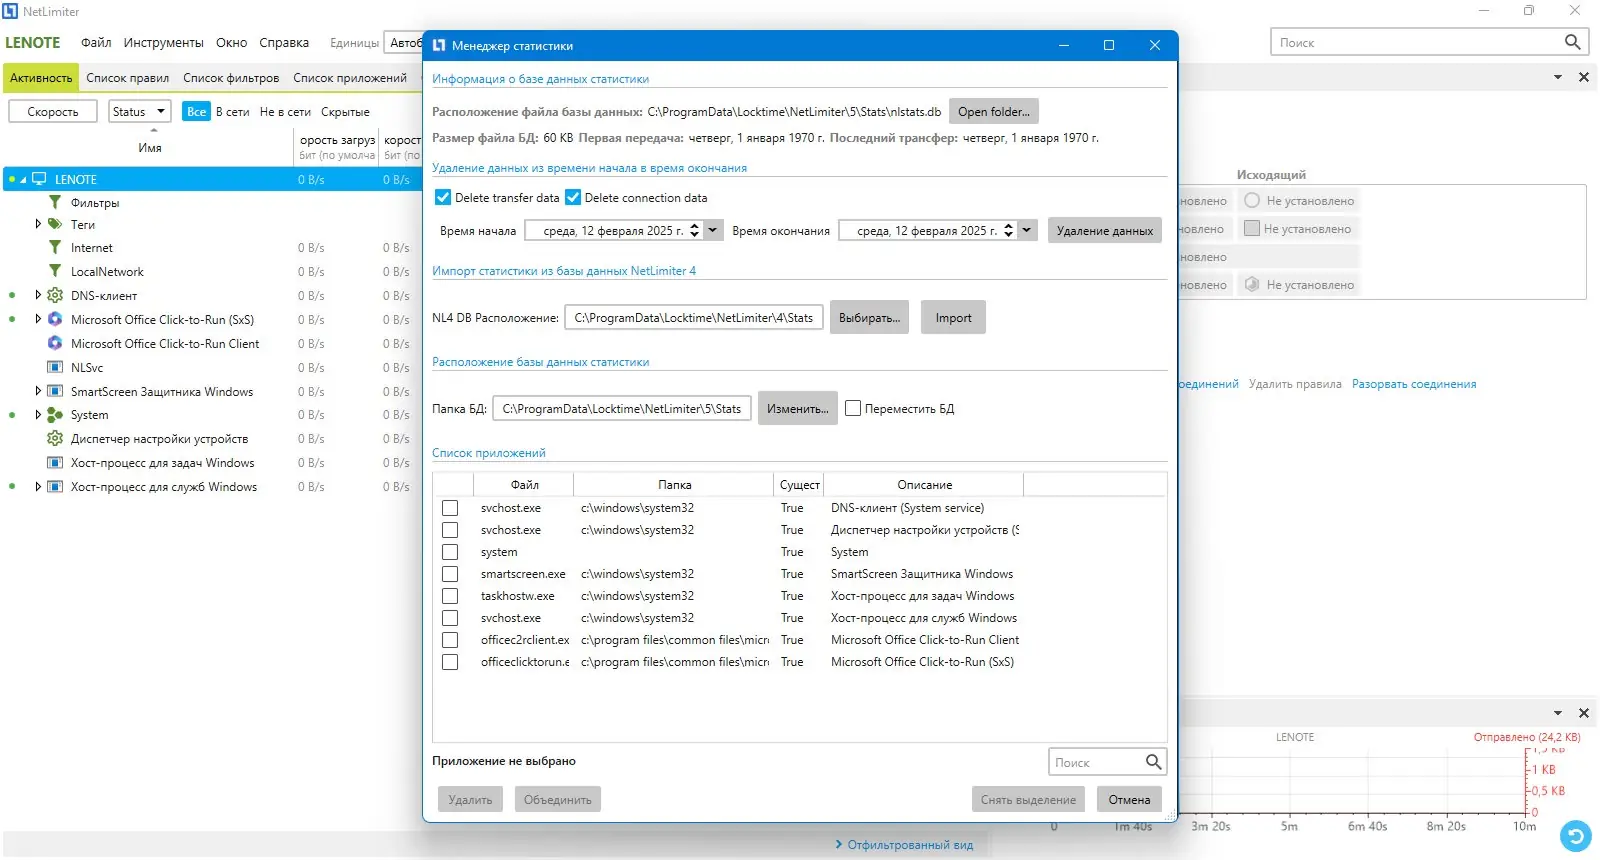Check the box for taskhostw.exe row
This screenshot has height=860, width=1600.
pyautogui.click(x=450, y=596)
